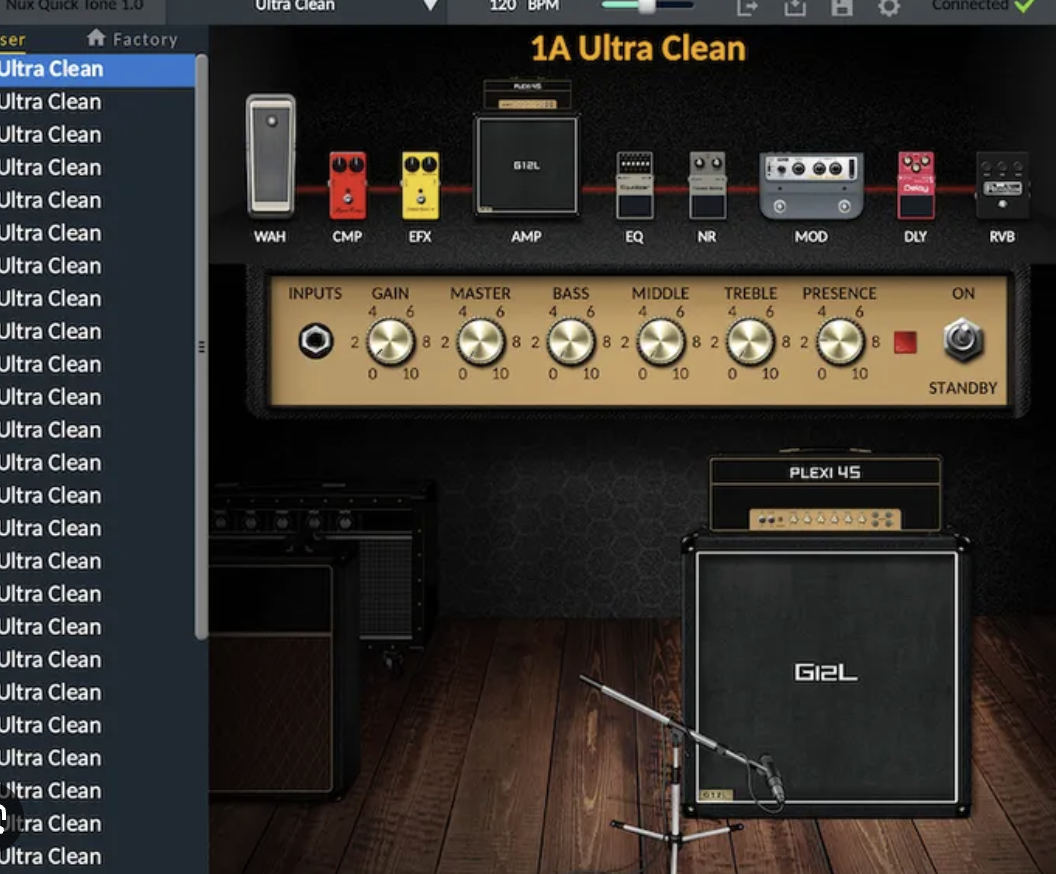Click the sidebar splitter handle
The width and height of the screenshot is (1056, 874).
pos(201,347)
